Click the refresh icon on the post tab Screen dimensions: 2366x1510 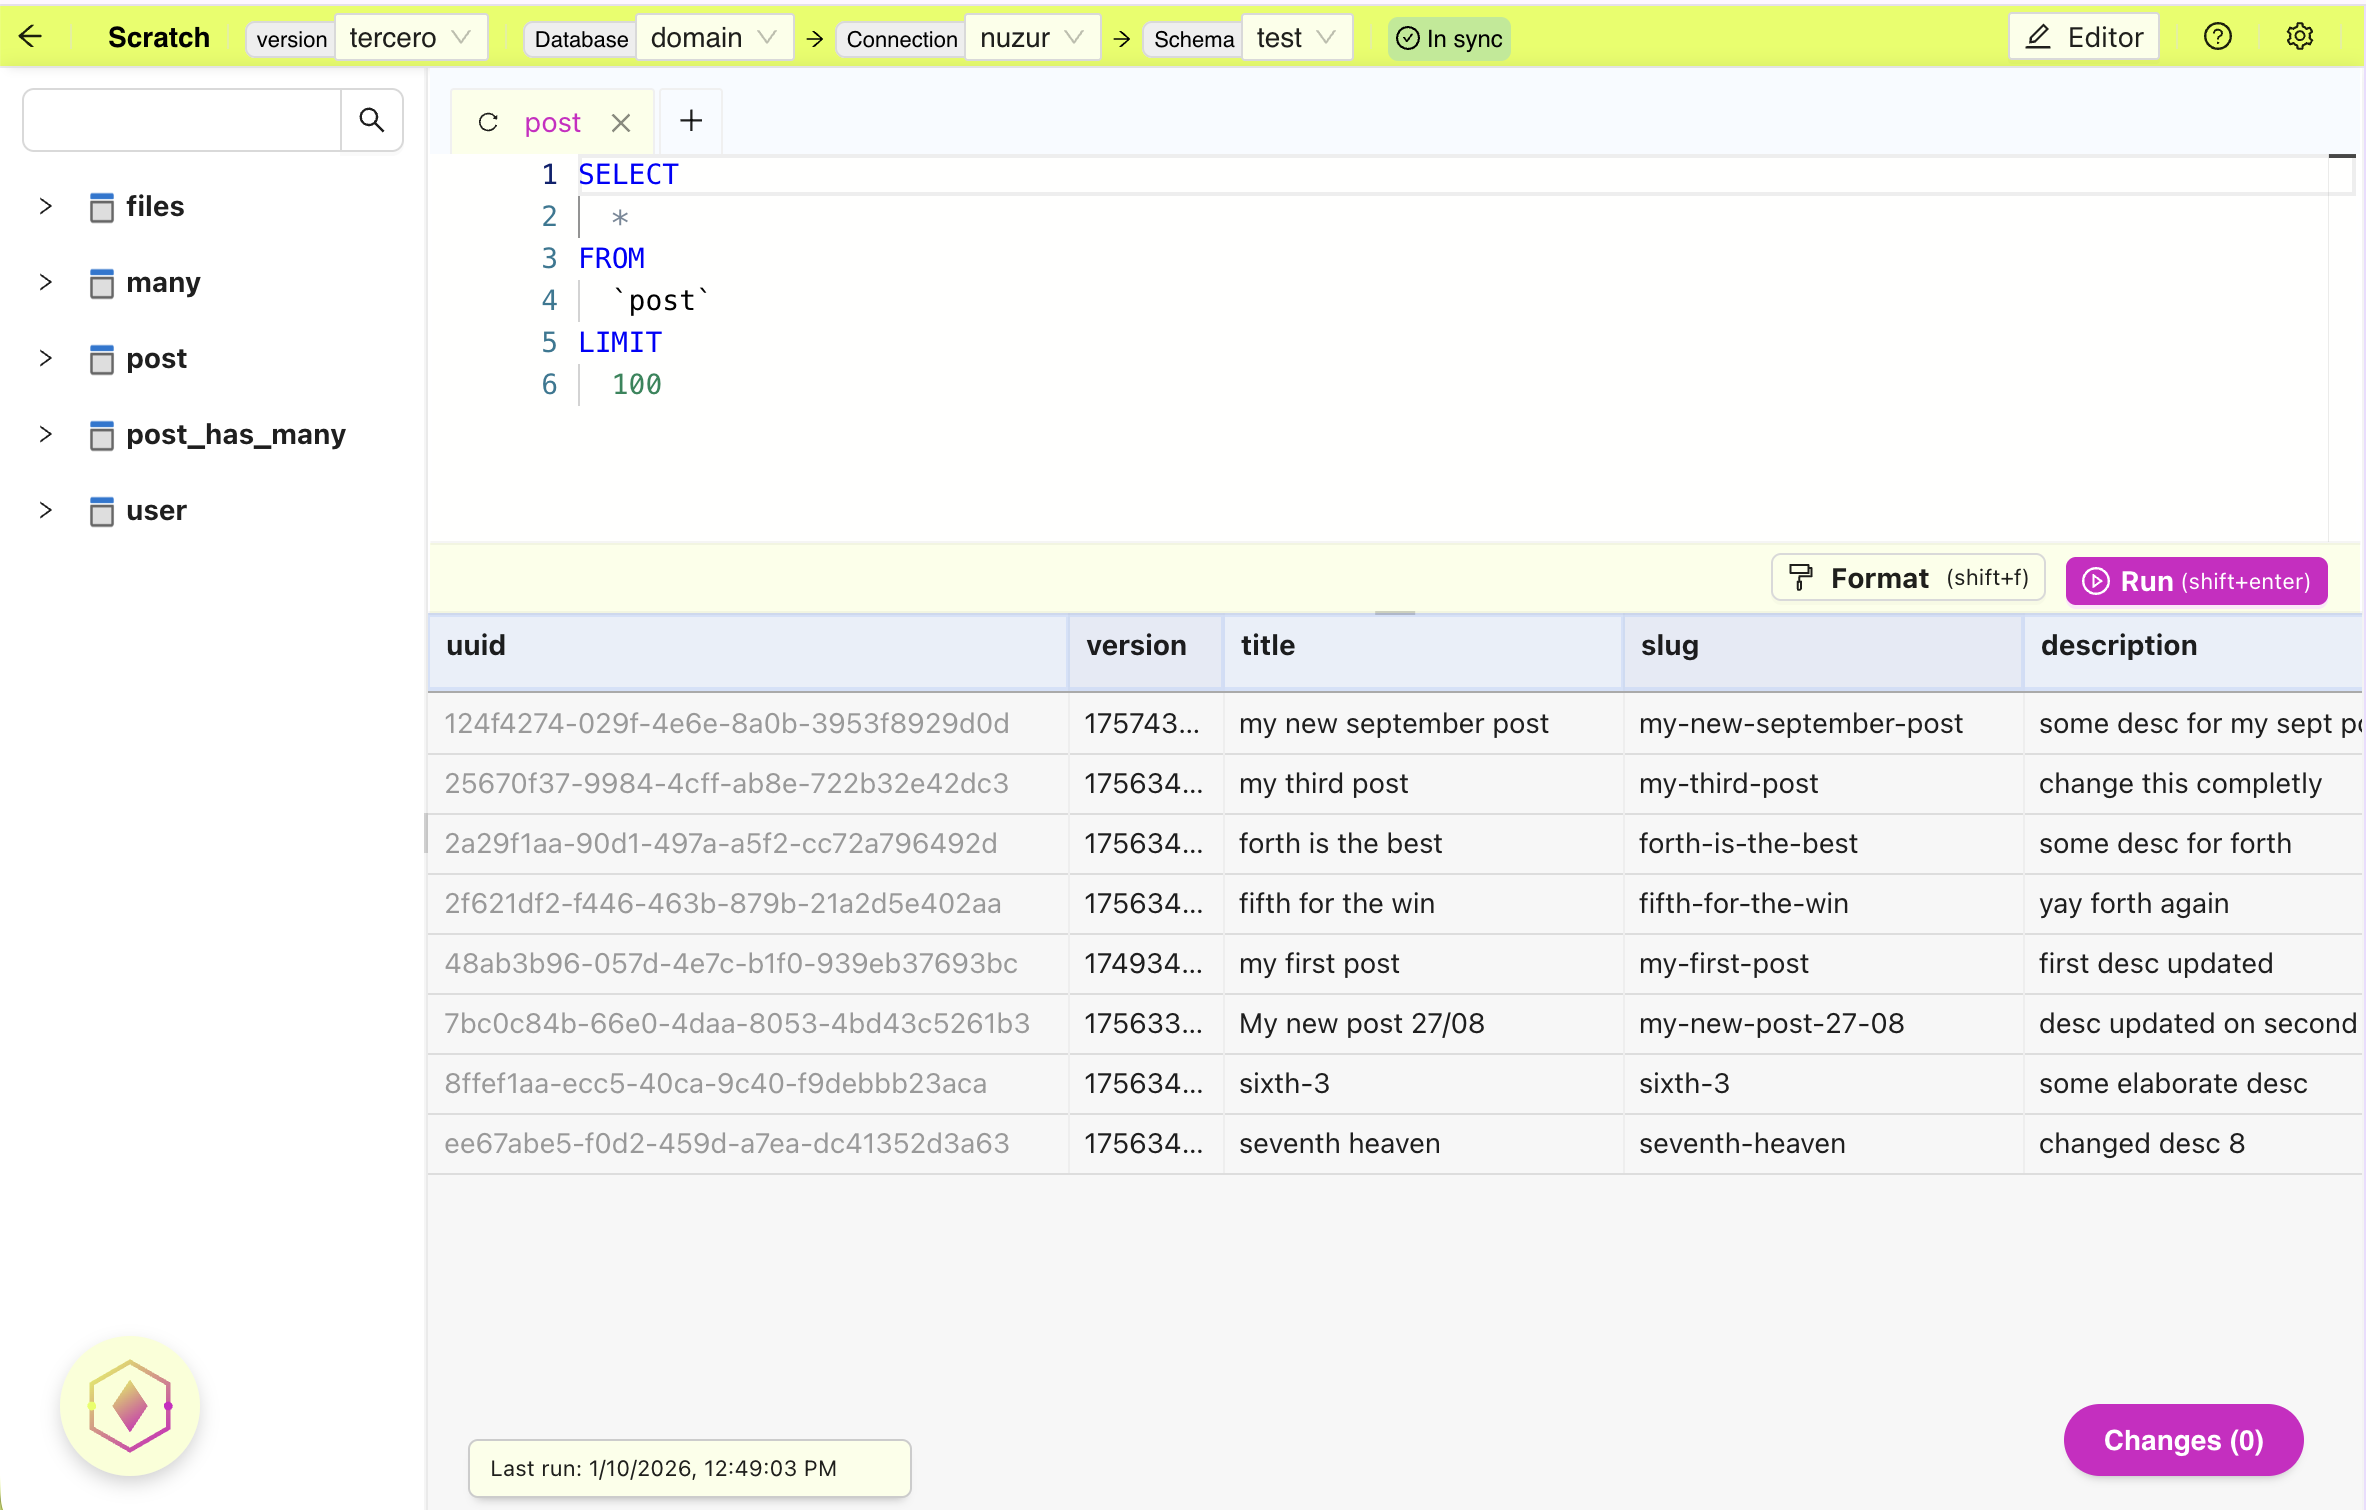pyautogui.click(x=488, y=121)
